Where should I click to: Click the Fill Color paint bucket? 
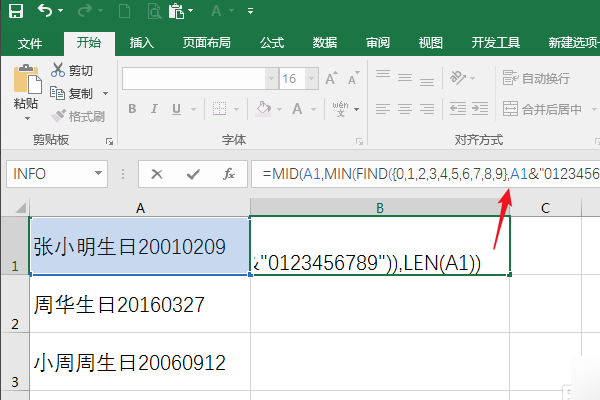coord(264,109)
